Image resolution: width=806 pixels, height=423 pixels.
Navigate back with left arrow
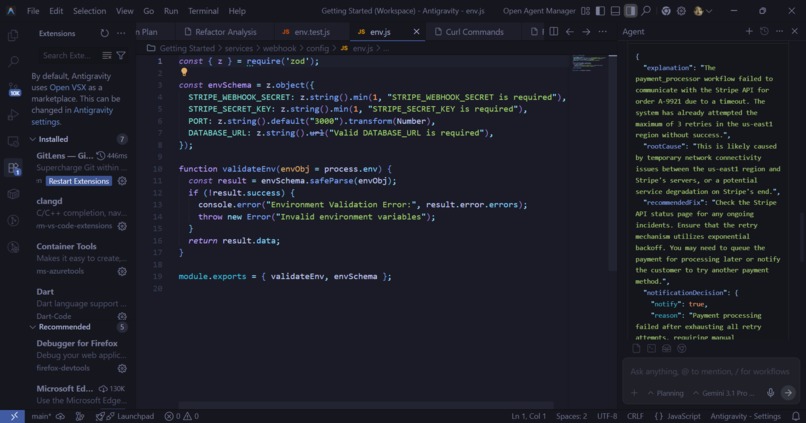570,32
